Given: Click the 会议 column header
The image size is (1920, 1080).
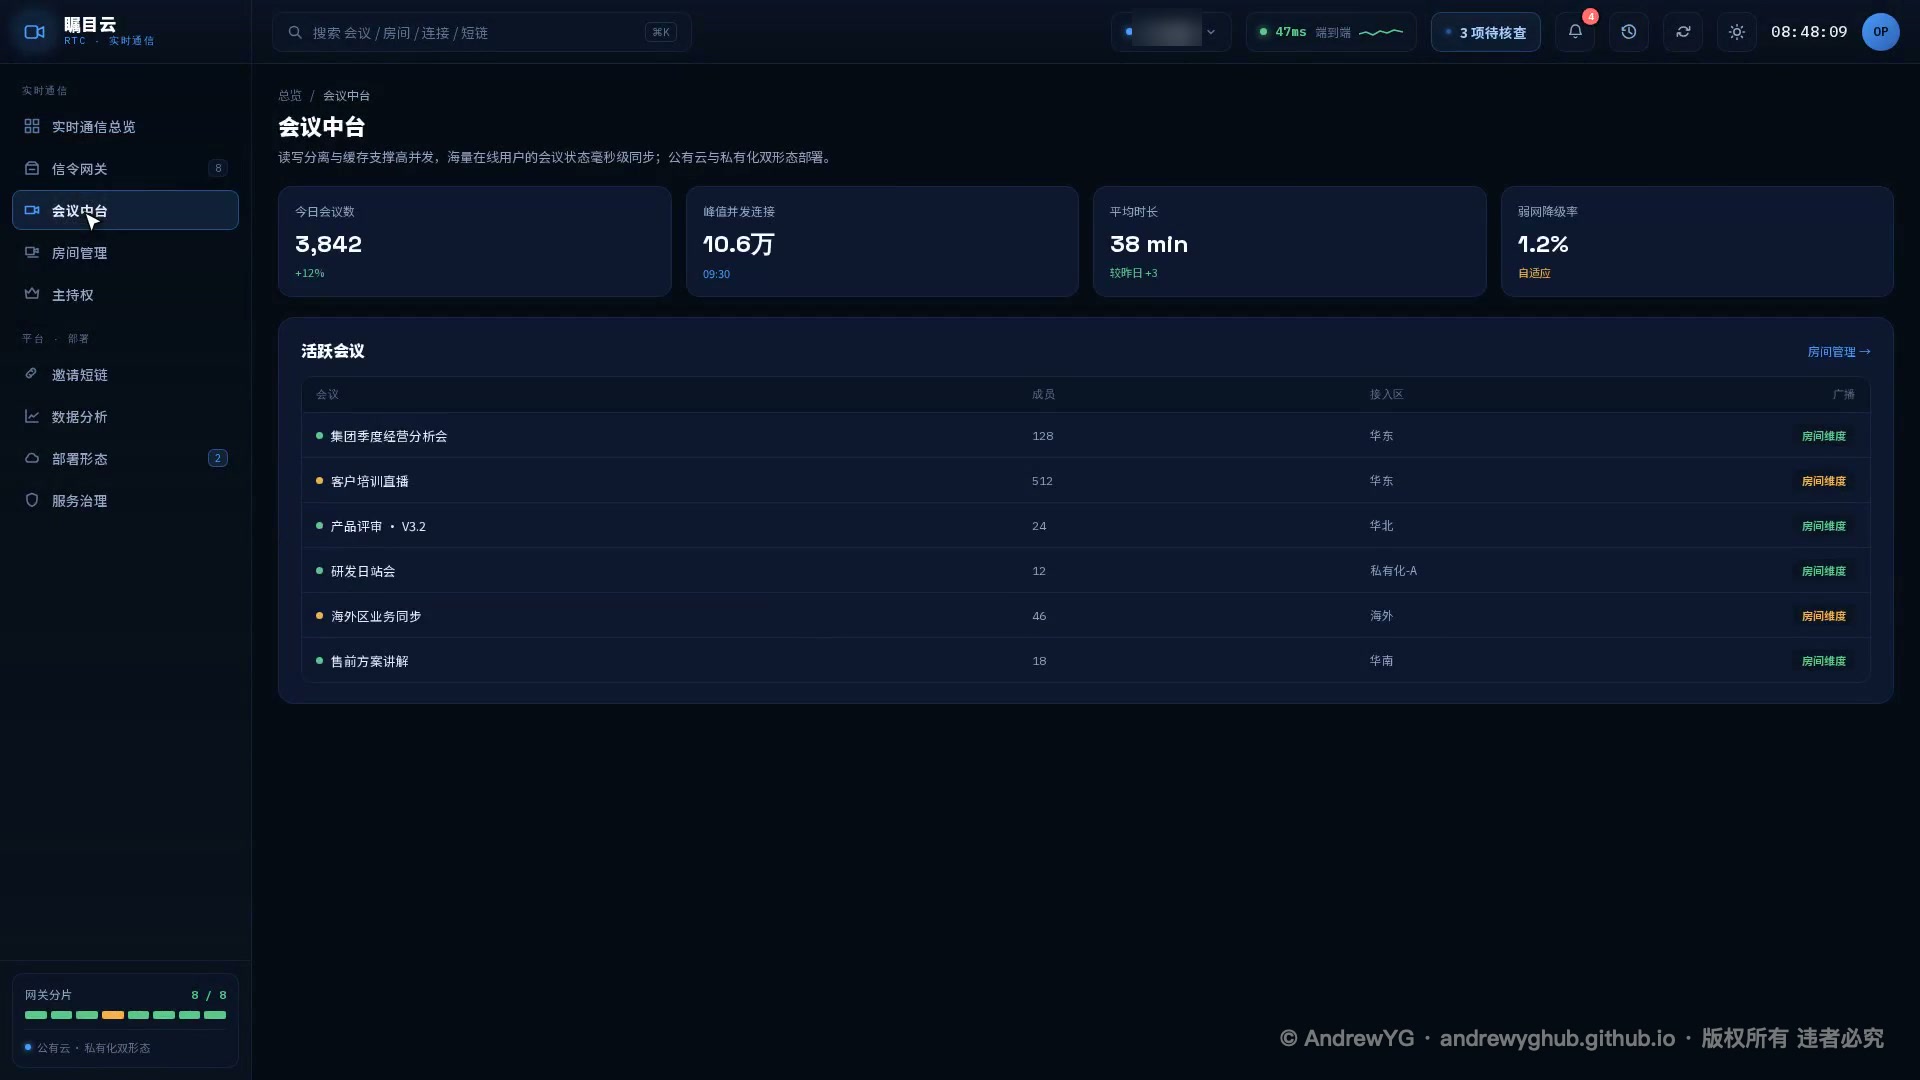Looking at the screenshot, I should click(327, 394).
